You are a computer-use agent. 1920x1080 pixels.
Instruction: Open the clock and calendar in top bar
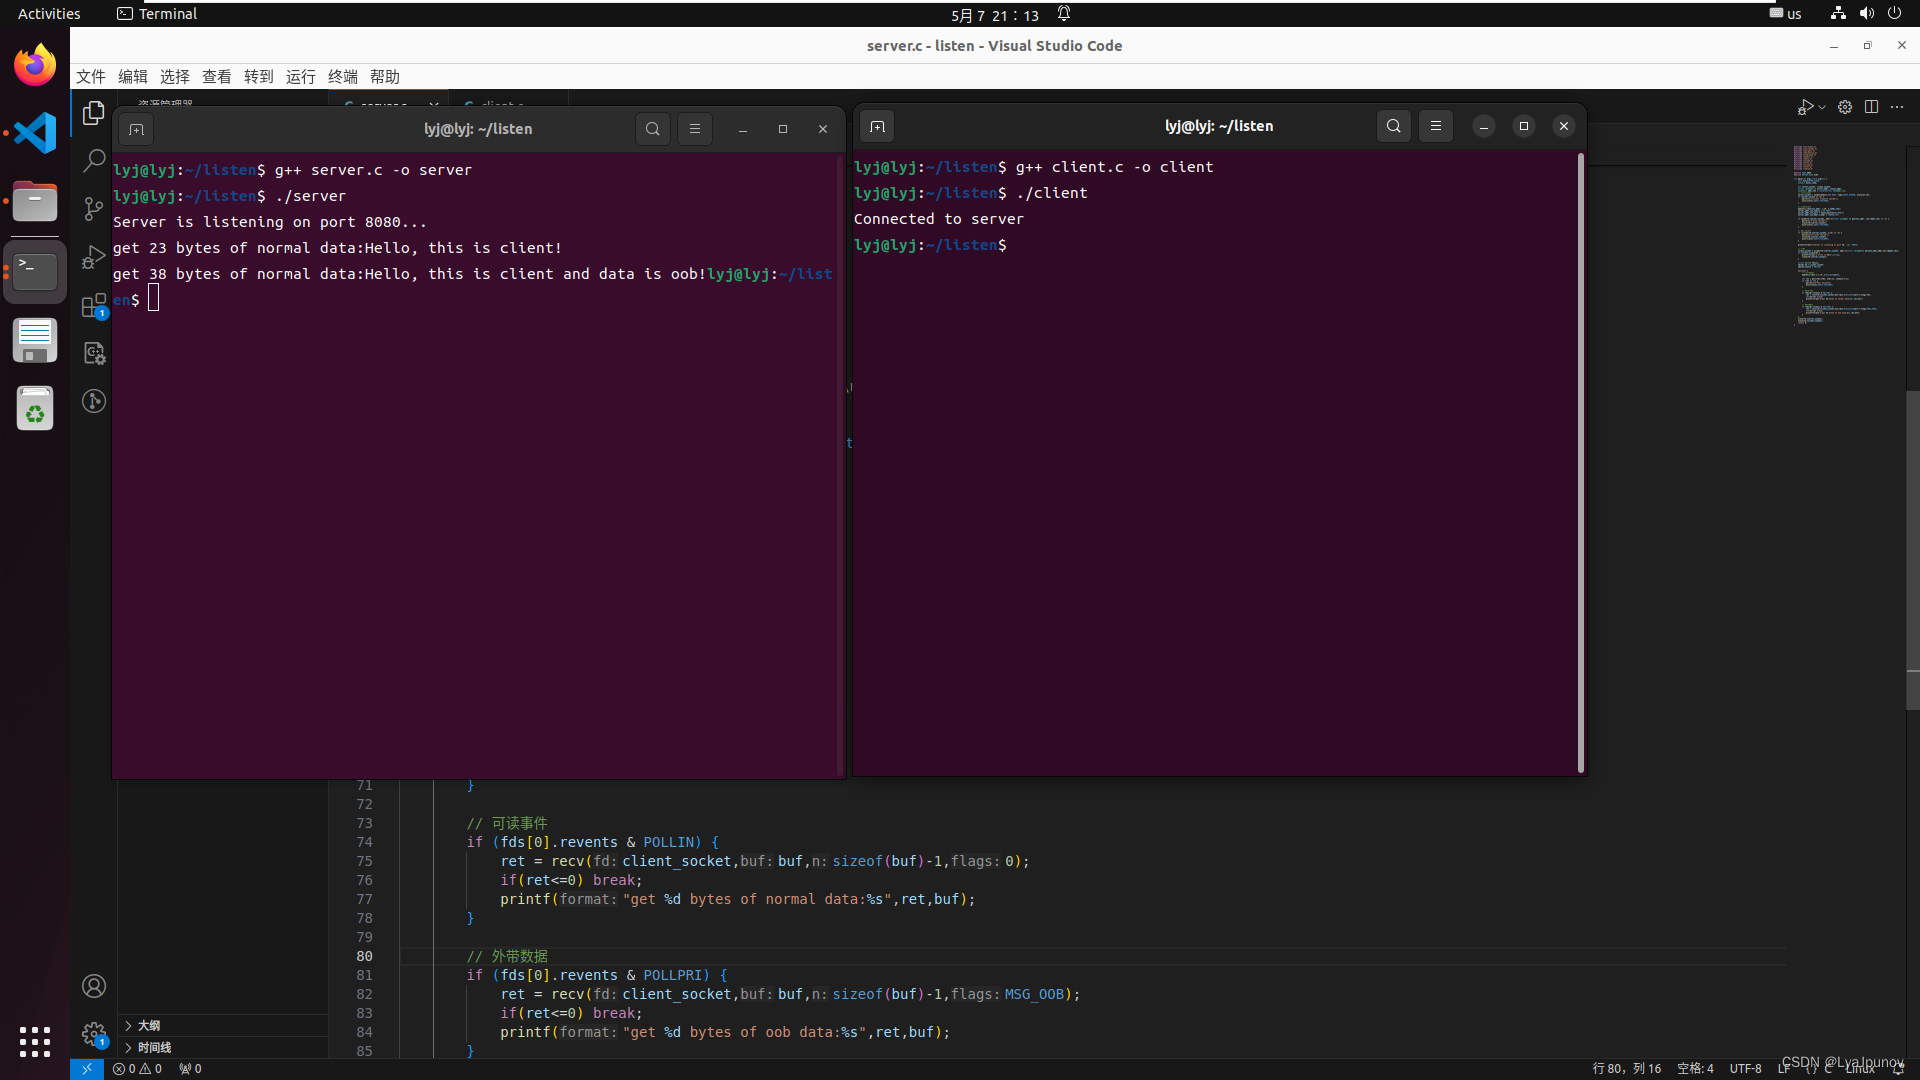pyautogui.click(x=995, y=15)
